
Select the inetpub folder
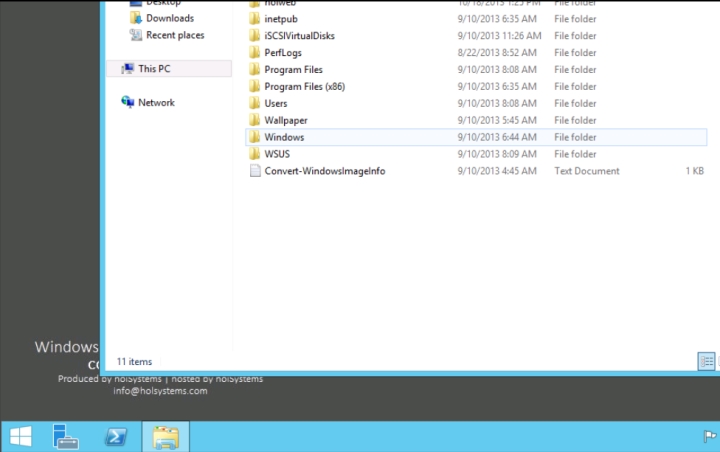tap(281, 19)
